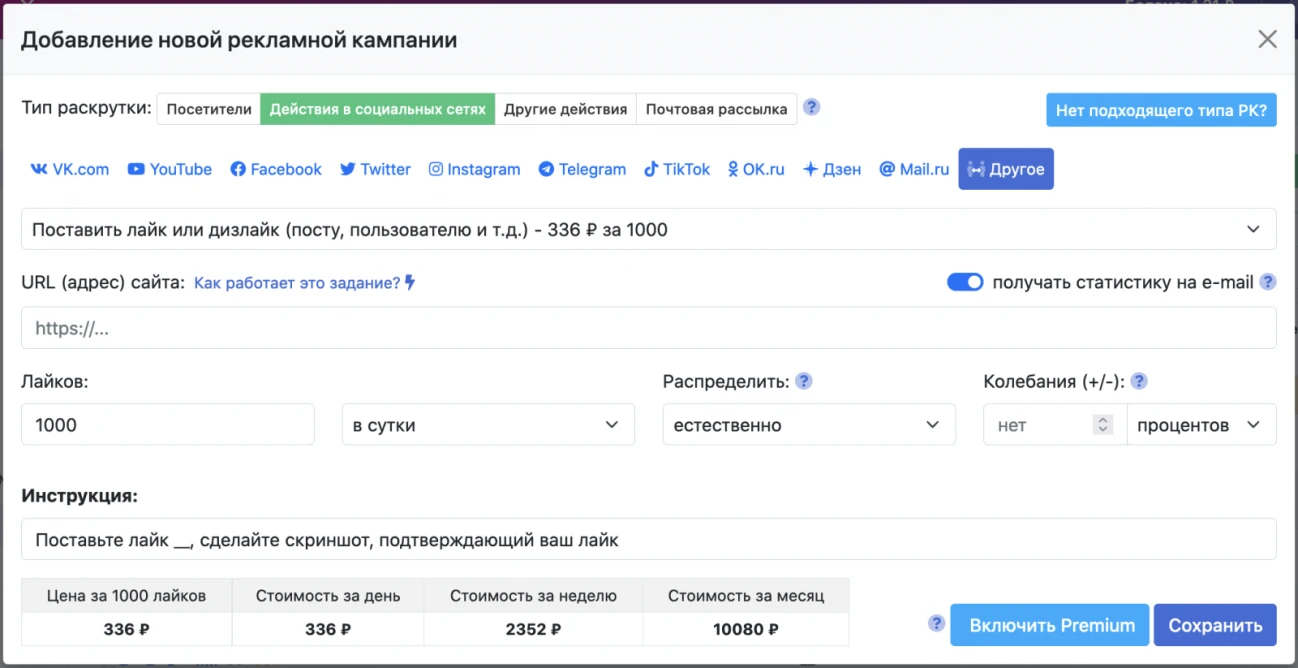
Task: Click the help icon next to Колебания
Action: pos(1138,381)
